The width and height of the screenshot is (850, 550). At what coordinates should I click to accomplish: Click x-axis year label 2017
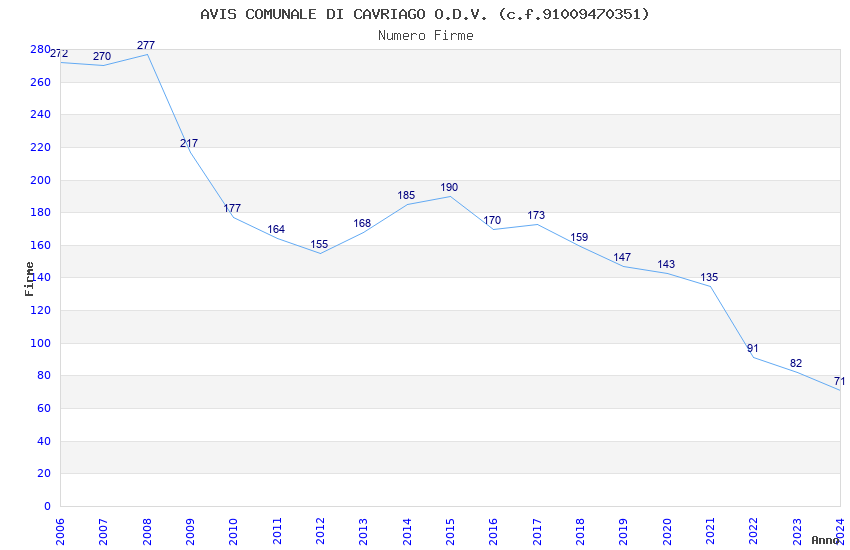pos(537,532)
